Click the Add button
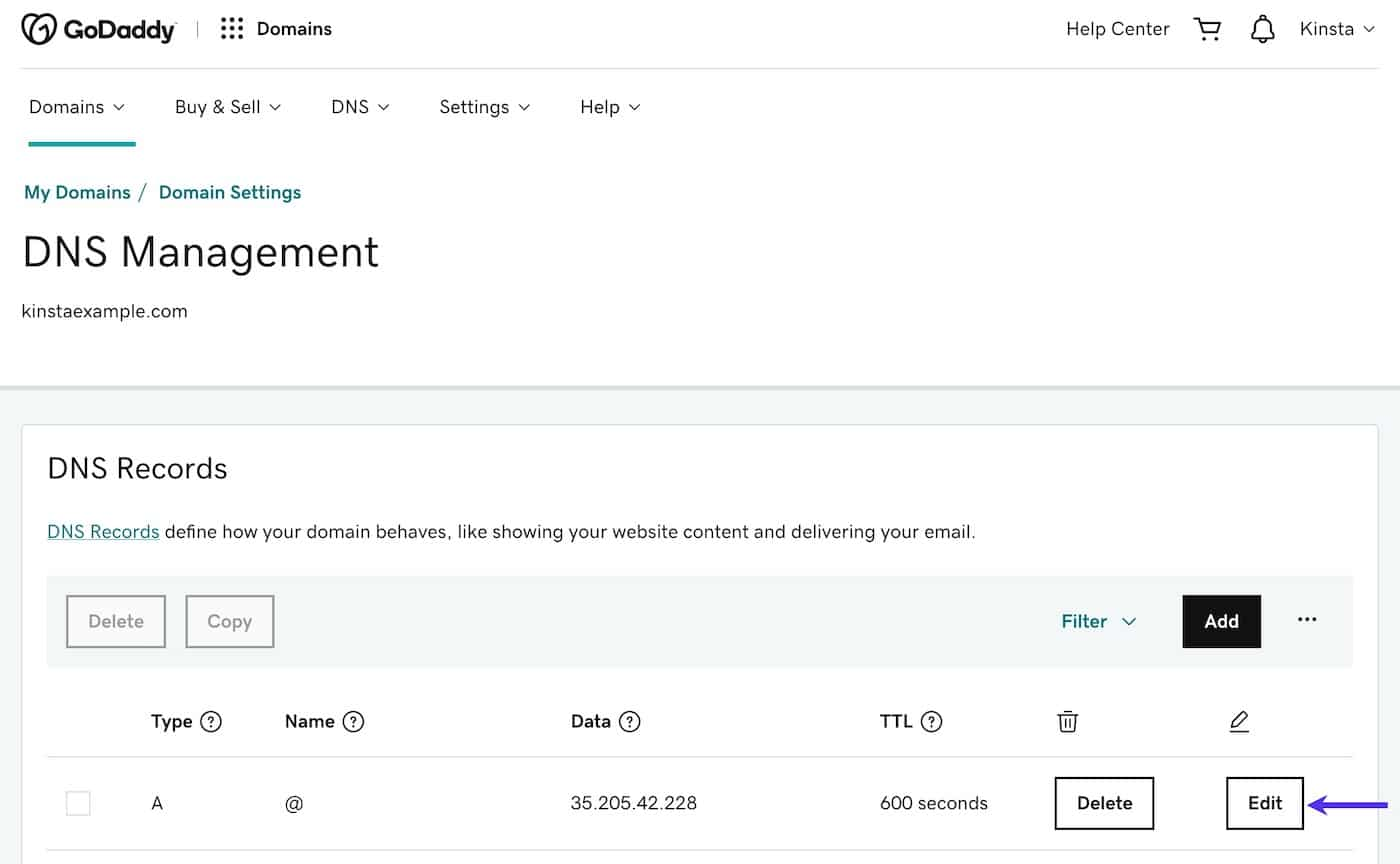The image size is (1400, 864). point(1221,621)
